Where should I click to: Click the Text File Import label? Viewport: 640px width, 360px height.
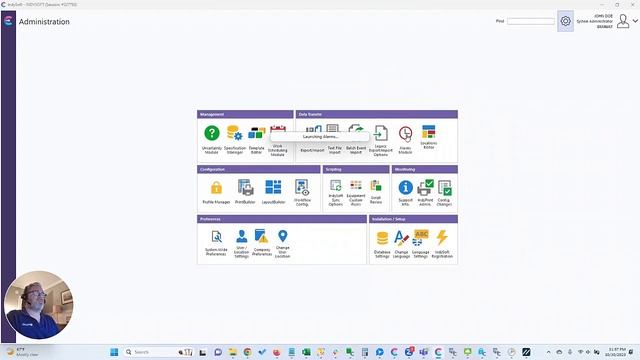(335, 150)
